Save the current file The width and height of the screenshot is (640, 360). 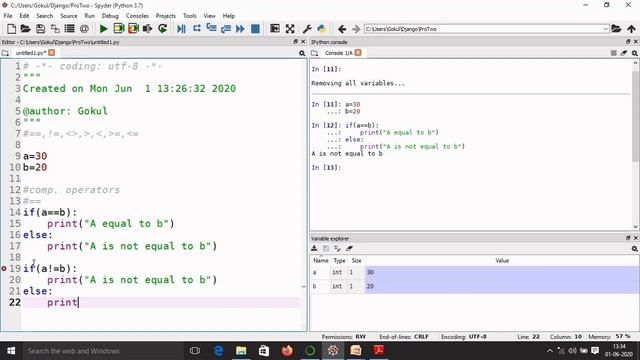pos(40,29)
